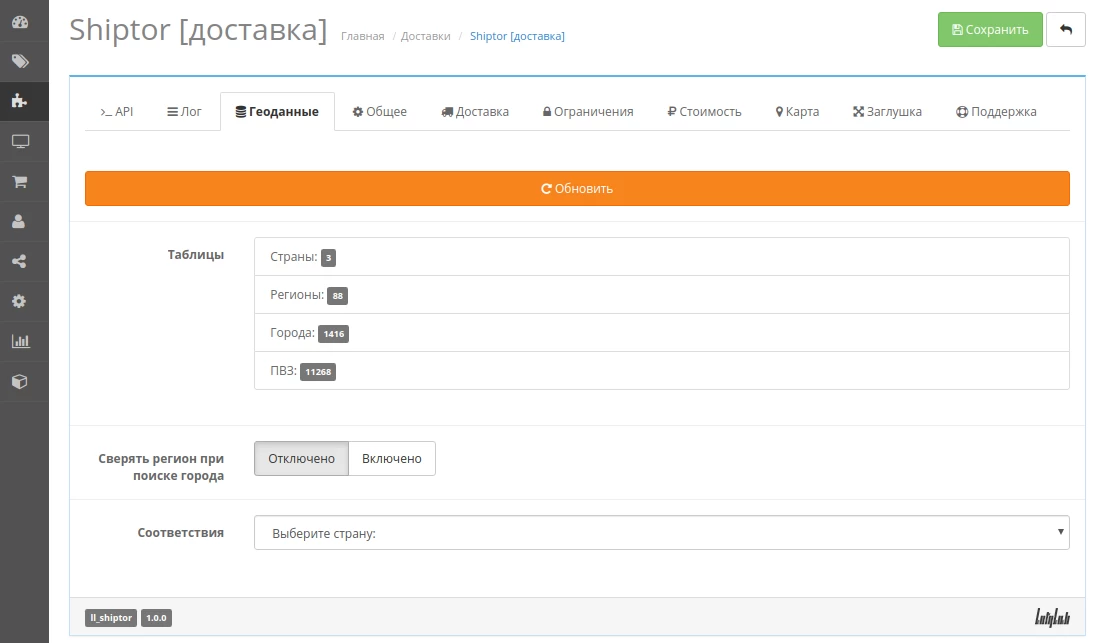Open the Заглушка tab
Viewport: 1093px width, 643px height.
tap(887, 112)
